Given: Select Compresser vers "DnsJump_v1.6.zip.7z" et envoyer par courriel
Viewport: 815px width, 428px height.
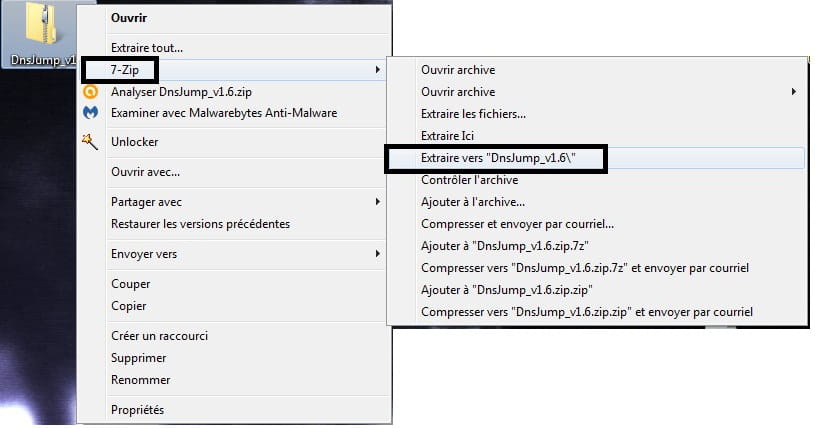Looking at the screenshot, I should coord(585,268).
